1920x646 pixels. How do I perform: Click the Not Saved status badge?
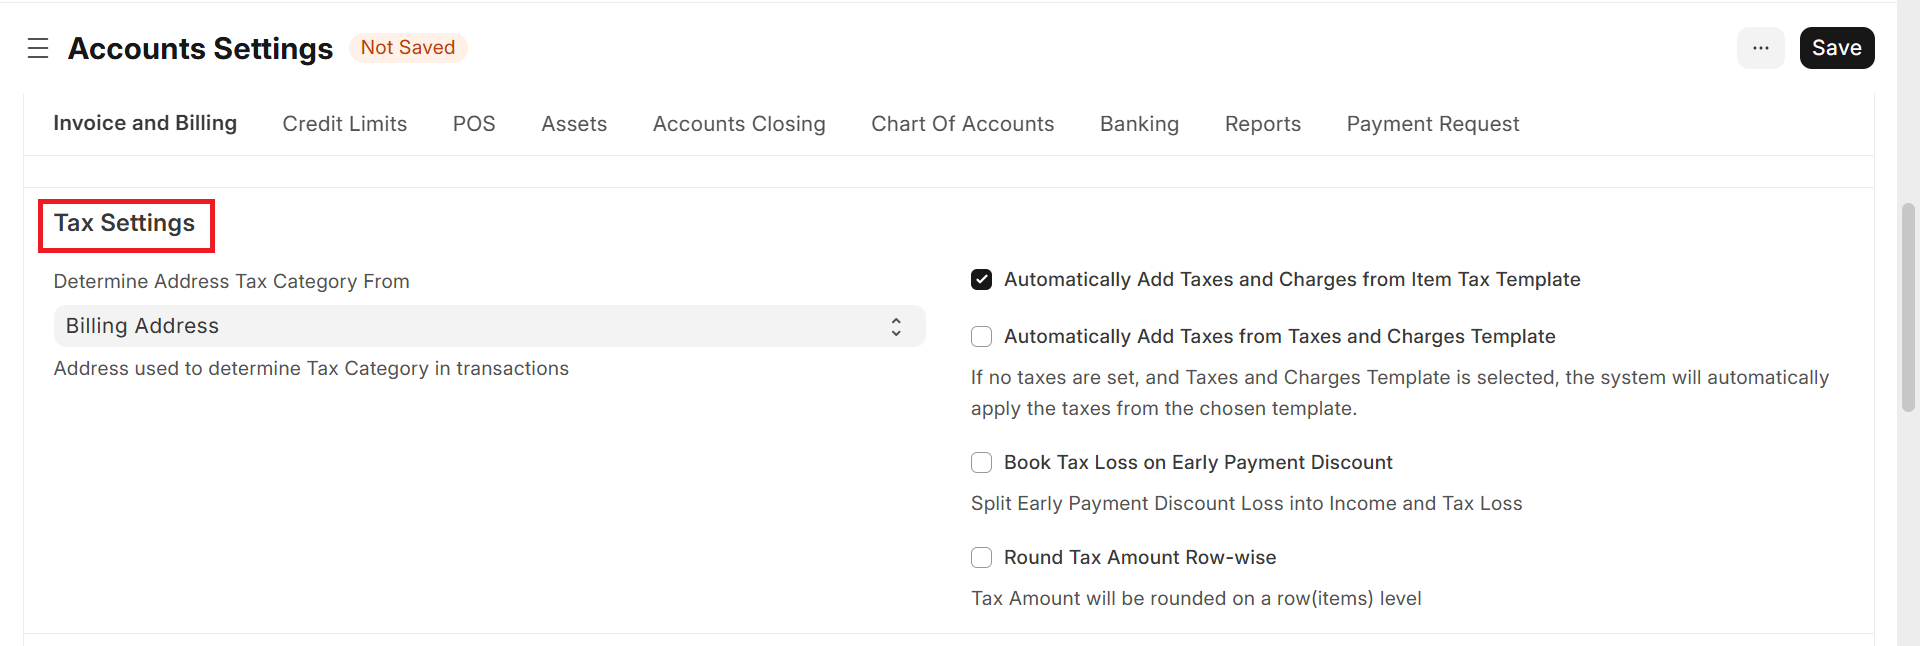[408, 48]
